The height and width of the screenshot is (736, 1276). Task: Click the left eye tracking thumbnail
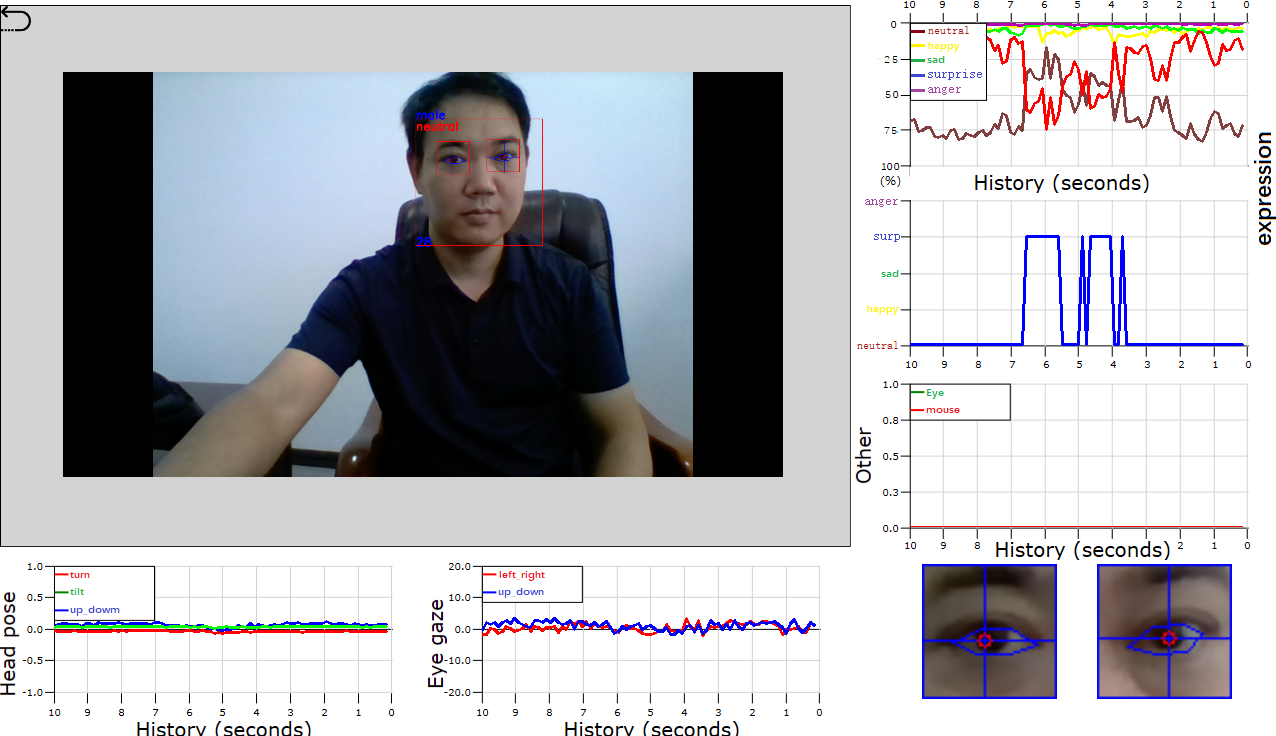988,631
